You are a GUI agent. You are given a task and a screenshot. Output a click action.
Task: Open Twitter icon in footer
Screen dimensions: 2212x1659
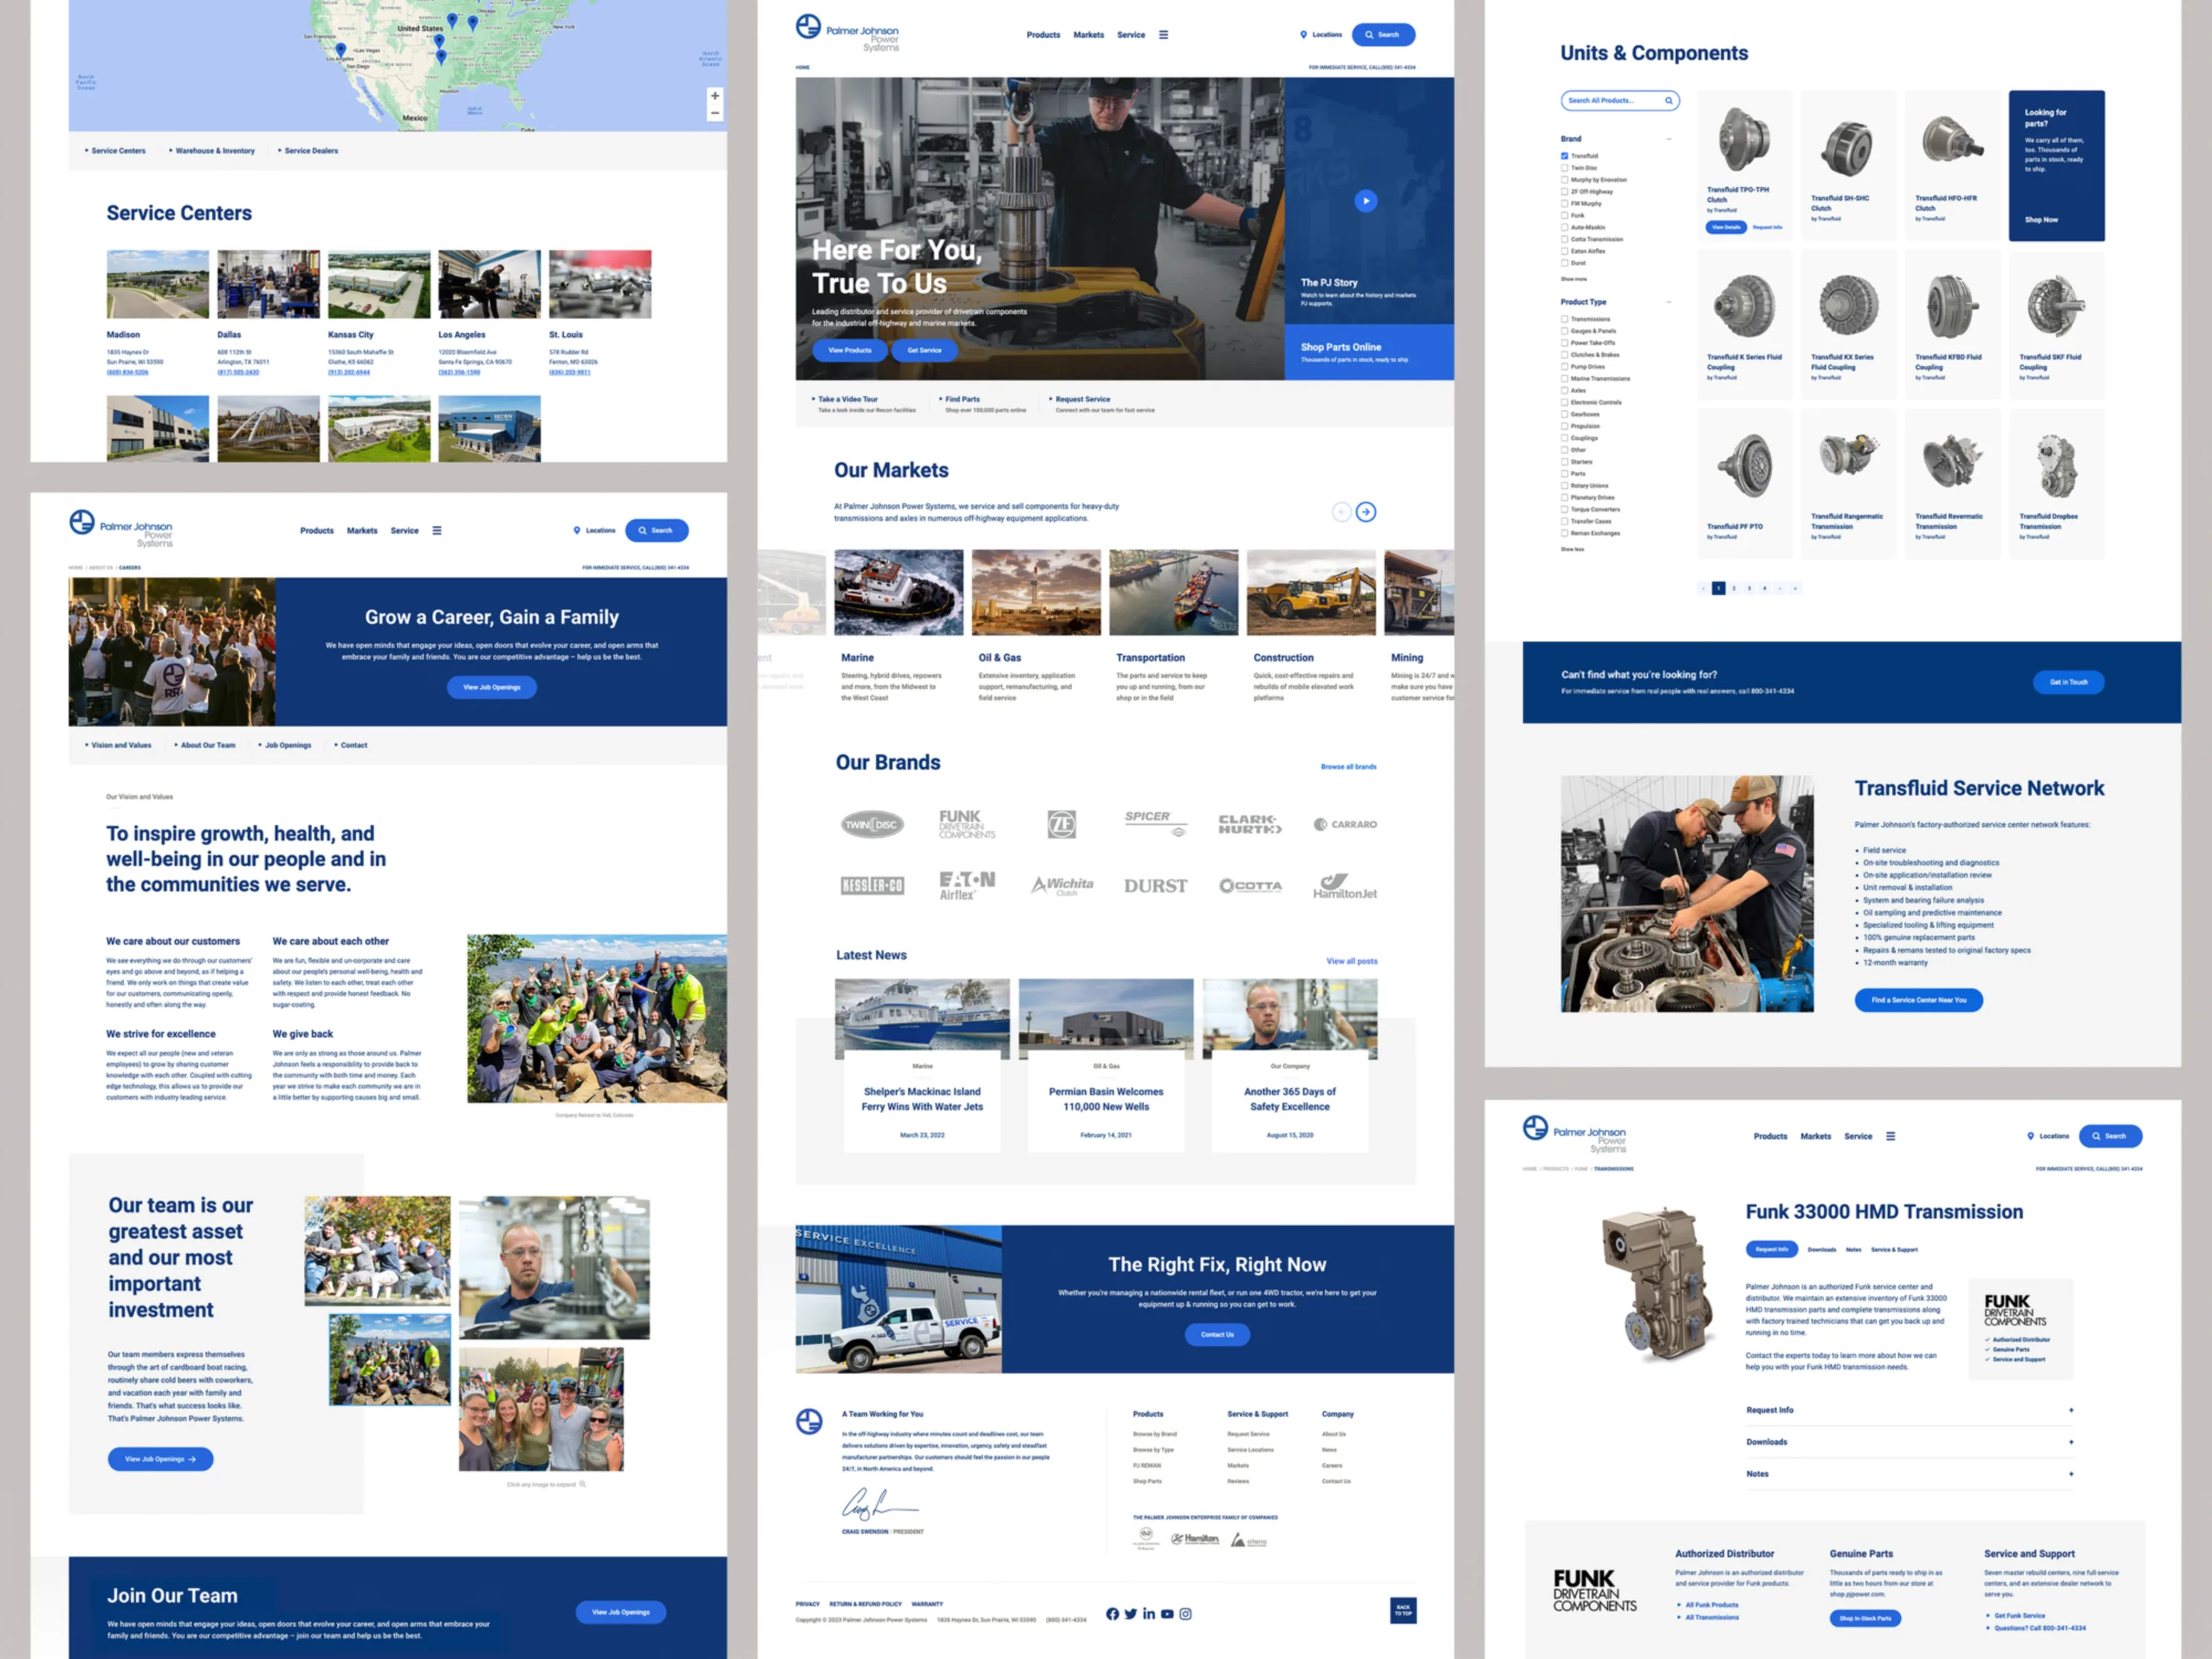coord(1130,1614)
